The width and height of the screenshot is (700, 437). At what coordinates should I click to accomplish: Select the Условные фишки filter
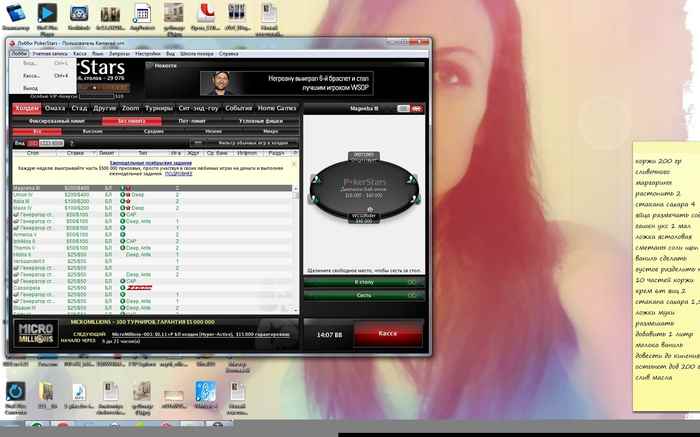[261, 121]
